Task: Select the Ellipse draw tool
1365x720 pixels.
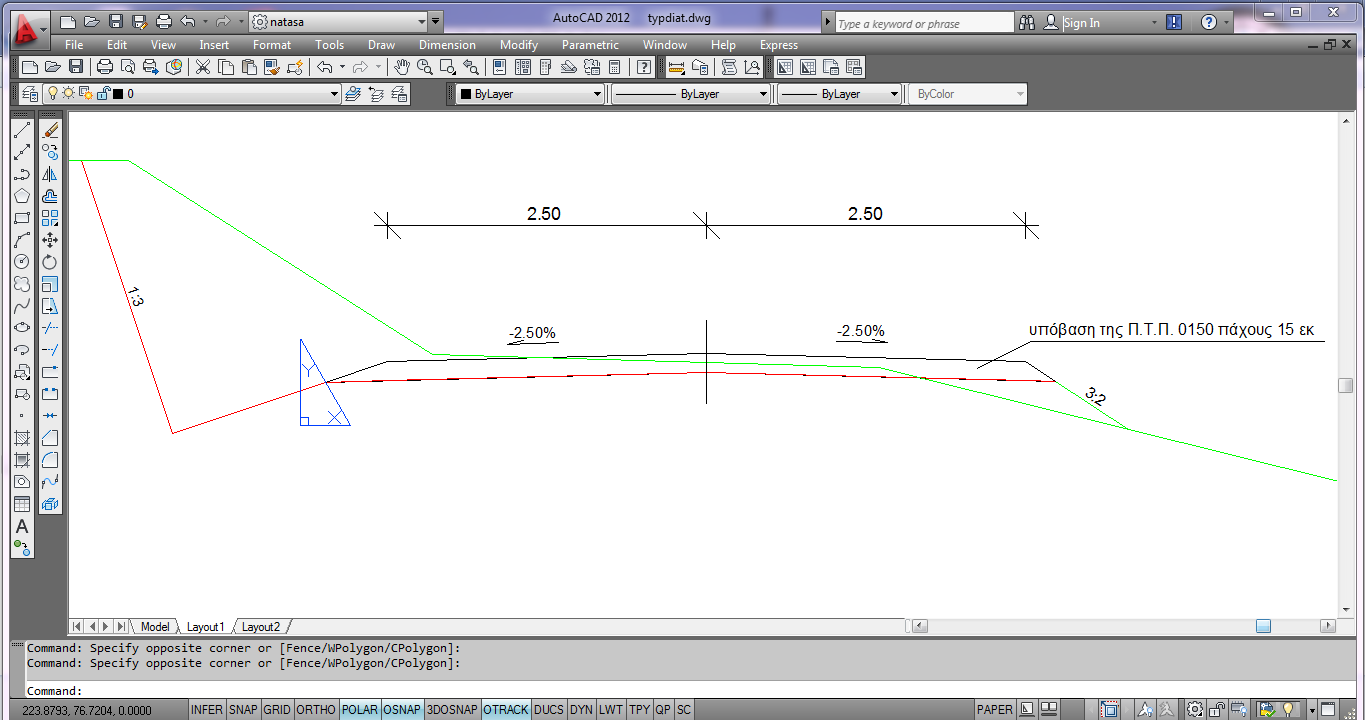Action: (22, 328)
